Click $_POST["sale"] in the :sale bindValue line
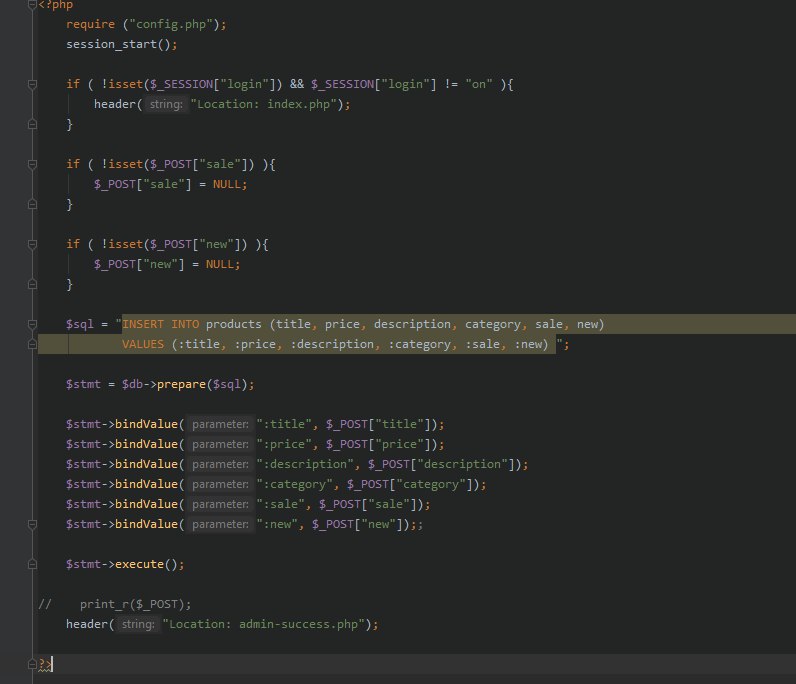Viewport: 796px width, 684px height. click(x=368, y=504)
